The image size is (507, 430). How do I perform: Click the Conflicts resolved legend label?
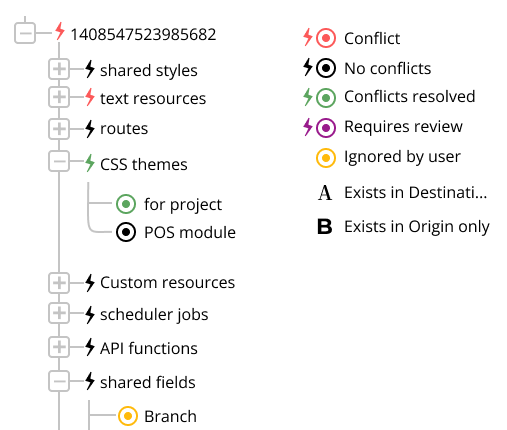pyautogui.click(x=410, y=97)
